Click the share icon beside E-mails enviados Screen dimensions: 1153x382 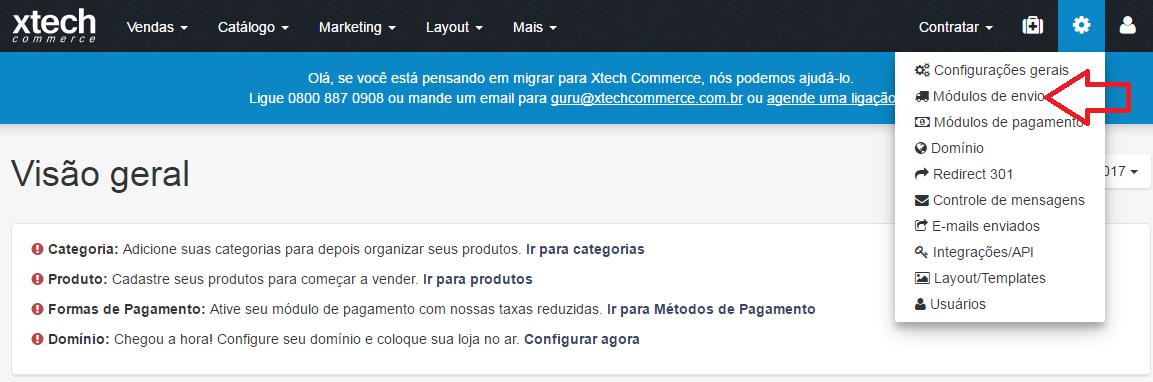pyautogui.click(x=921, y=226)
